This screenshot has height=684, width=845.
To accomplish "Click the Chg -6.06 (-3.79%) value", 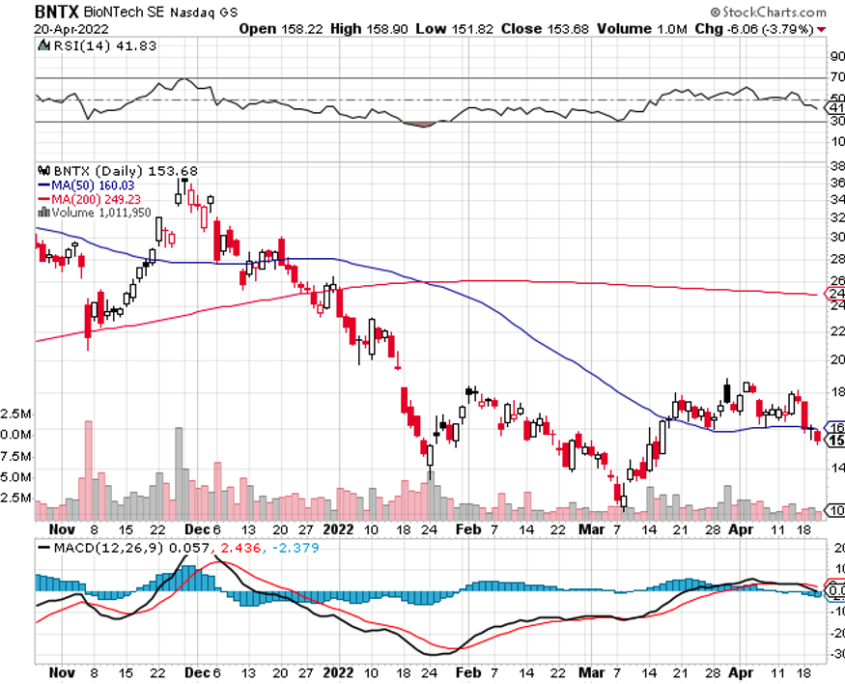I will pos(754,29).
